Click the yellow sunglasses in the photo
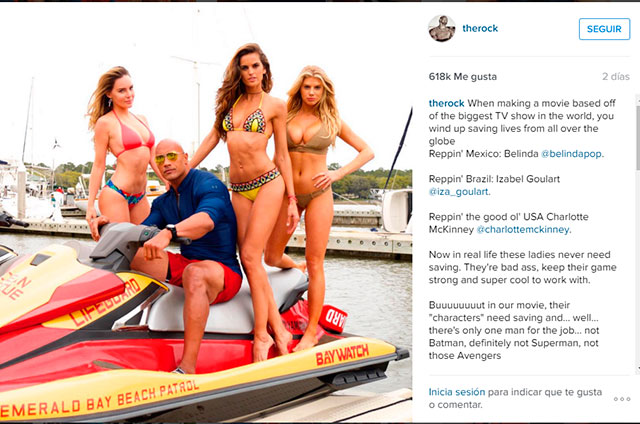 (168, 158)
